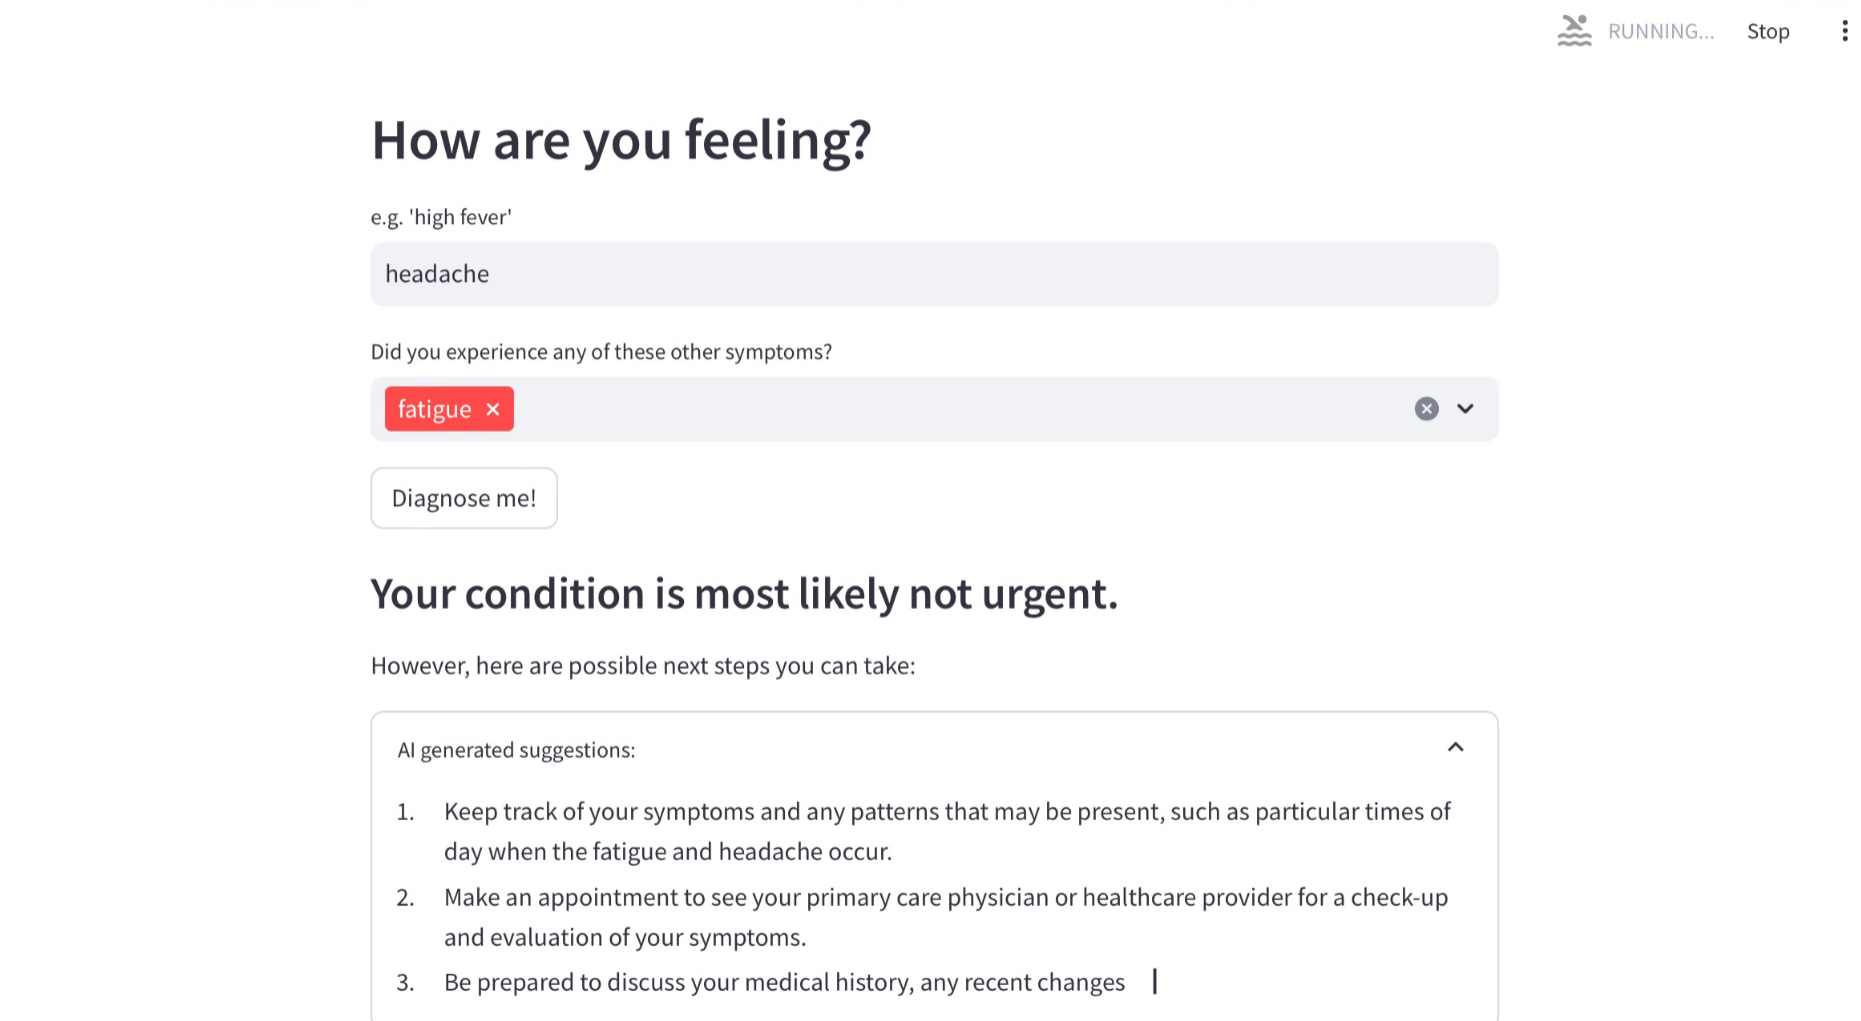
Task: Click inside the symptoms multiselect box
Action: pos(950,409)
